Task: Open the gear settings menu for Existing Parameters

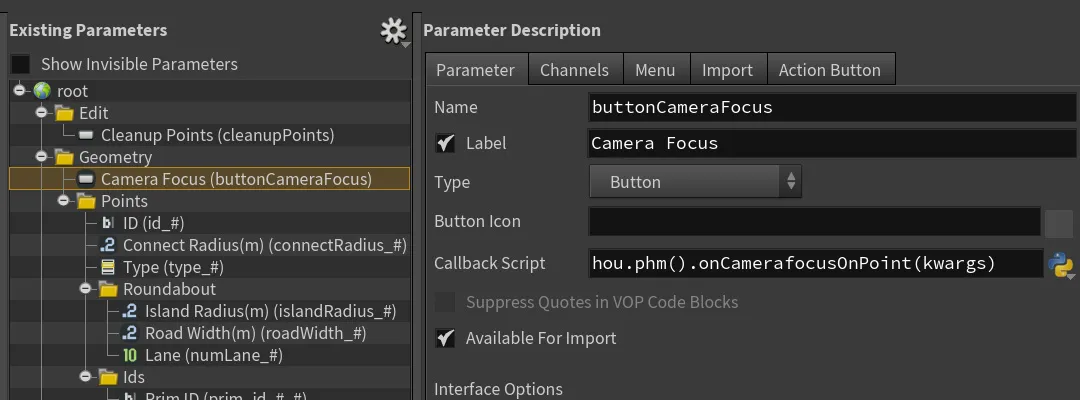Action: point(393,32)
